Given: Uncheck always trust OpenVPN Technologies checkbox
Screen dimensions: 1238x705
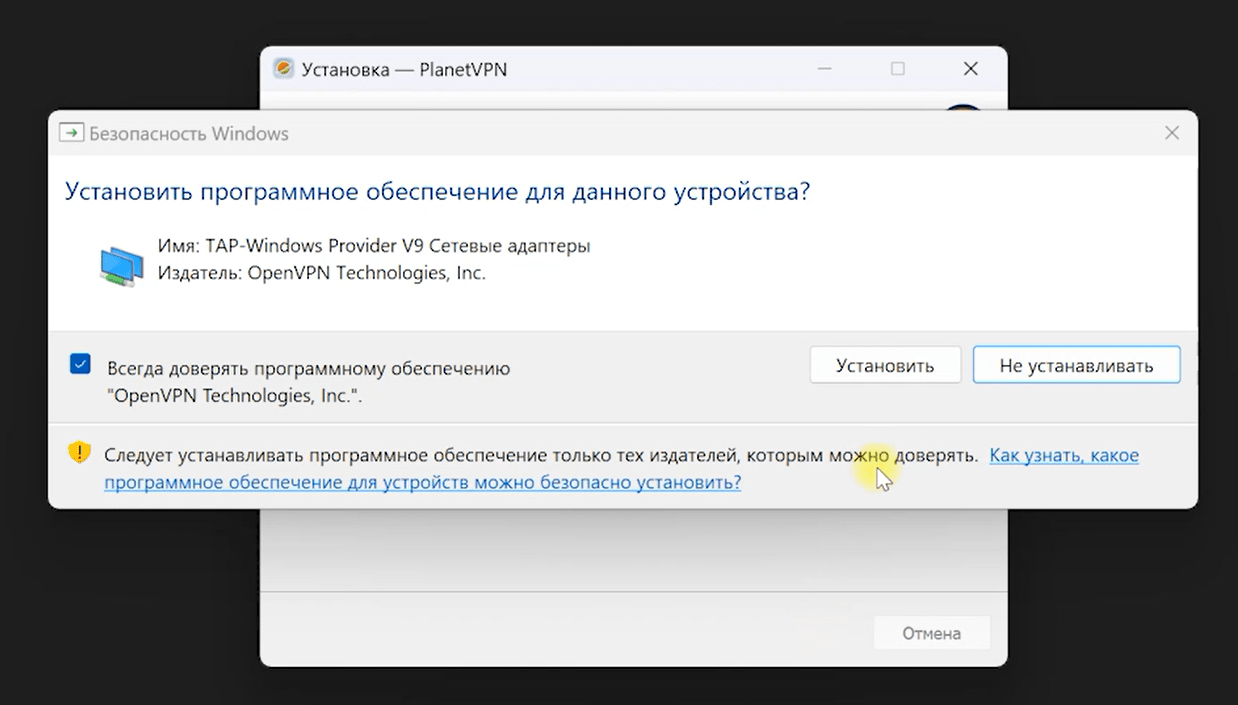Looking at the screenshot, I should 80,364.
